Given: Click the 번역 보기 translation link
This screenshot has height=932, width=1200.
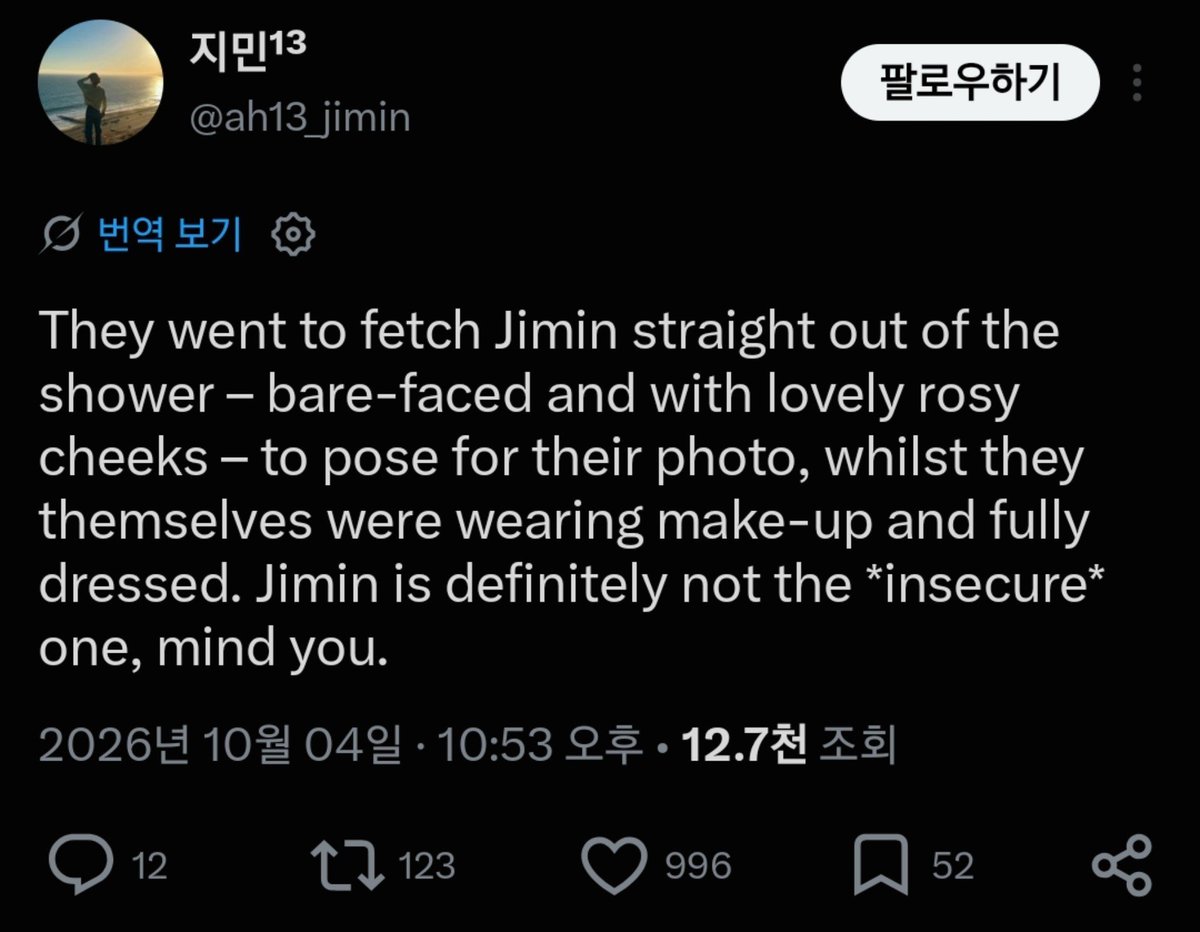Looking at the screenshot, I should [170, 235].
